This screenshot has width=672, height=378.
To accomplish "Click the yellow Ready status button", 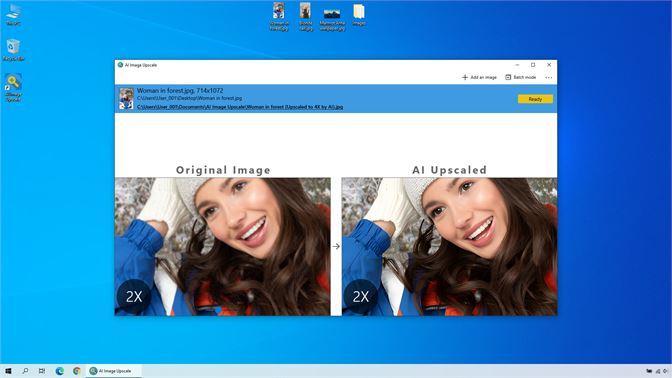I will pos(535,99).
